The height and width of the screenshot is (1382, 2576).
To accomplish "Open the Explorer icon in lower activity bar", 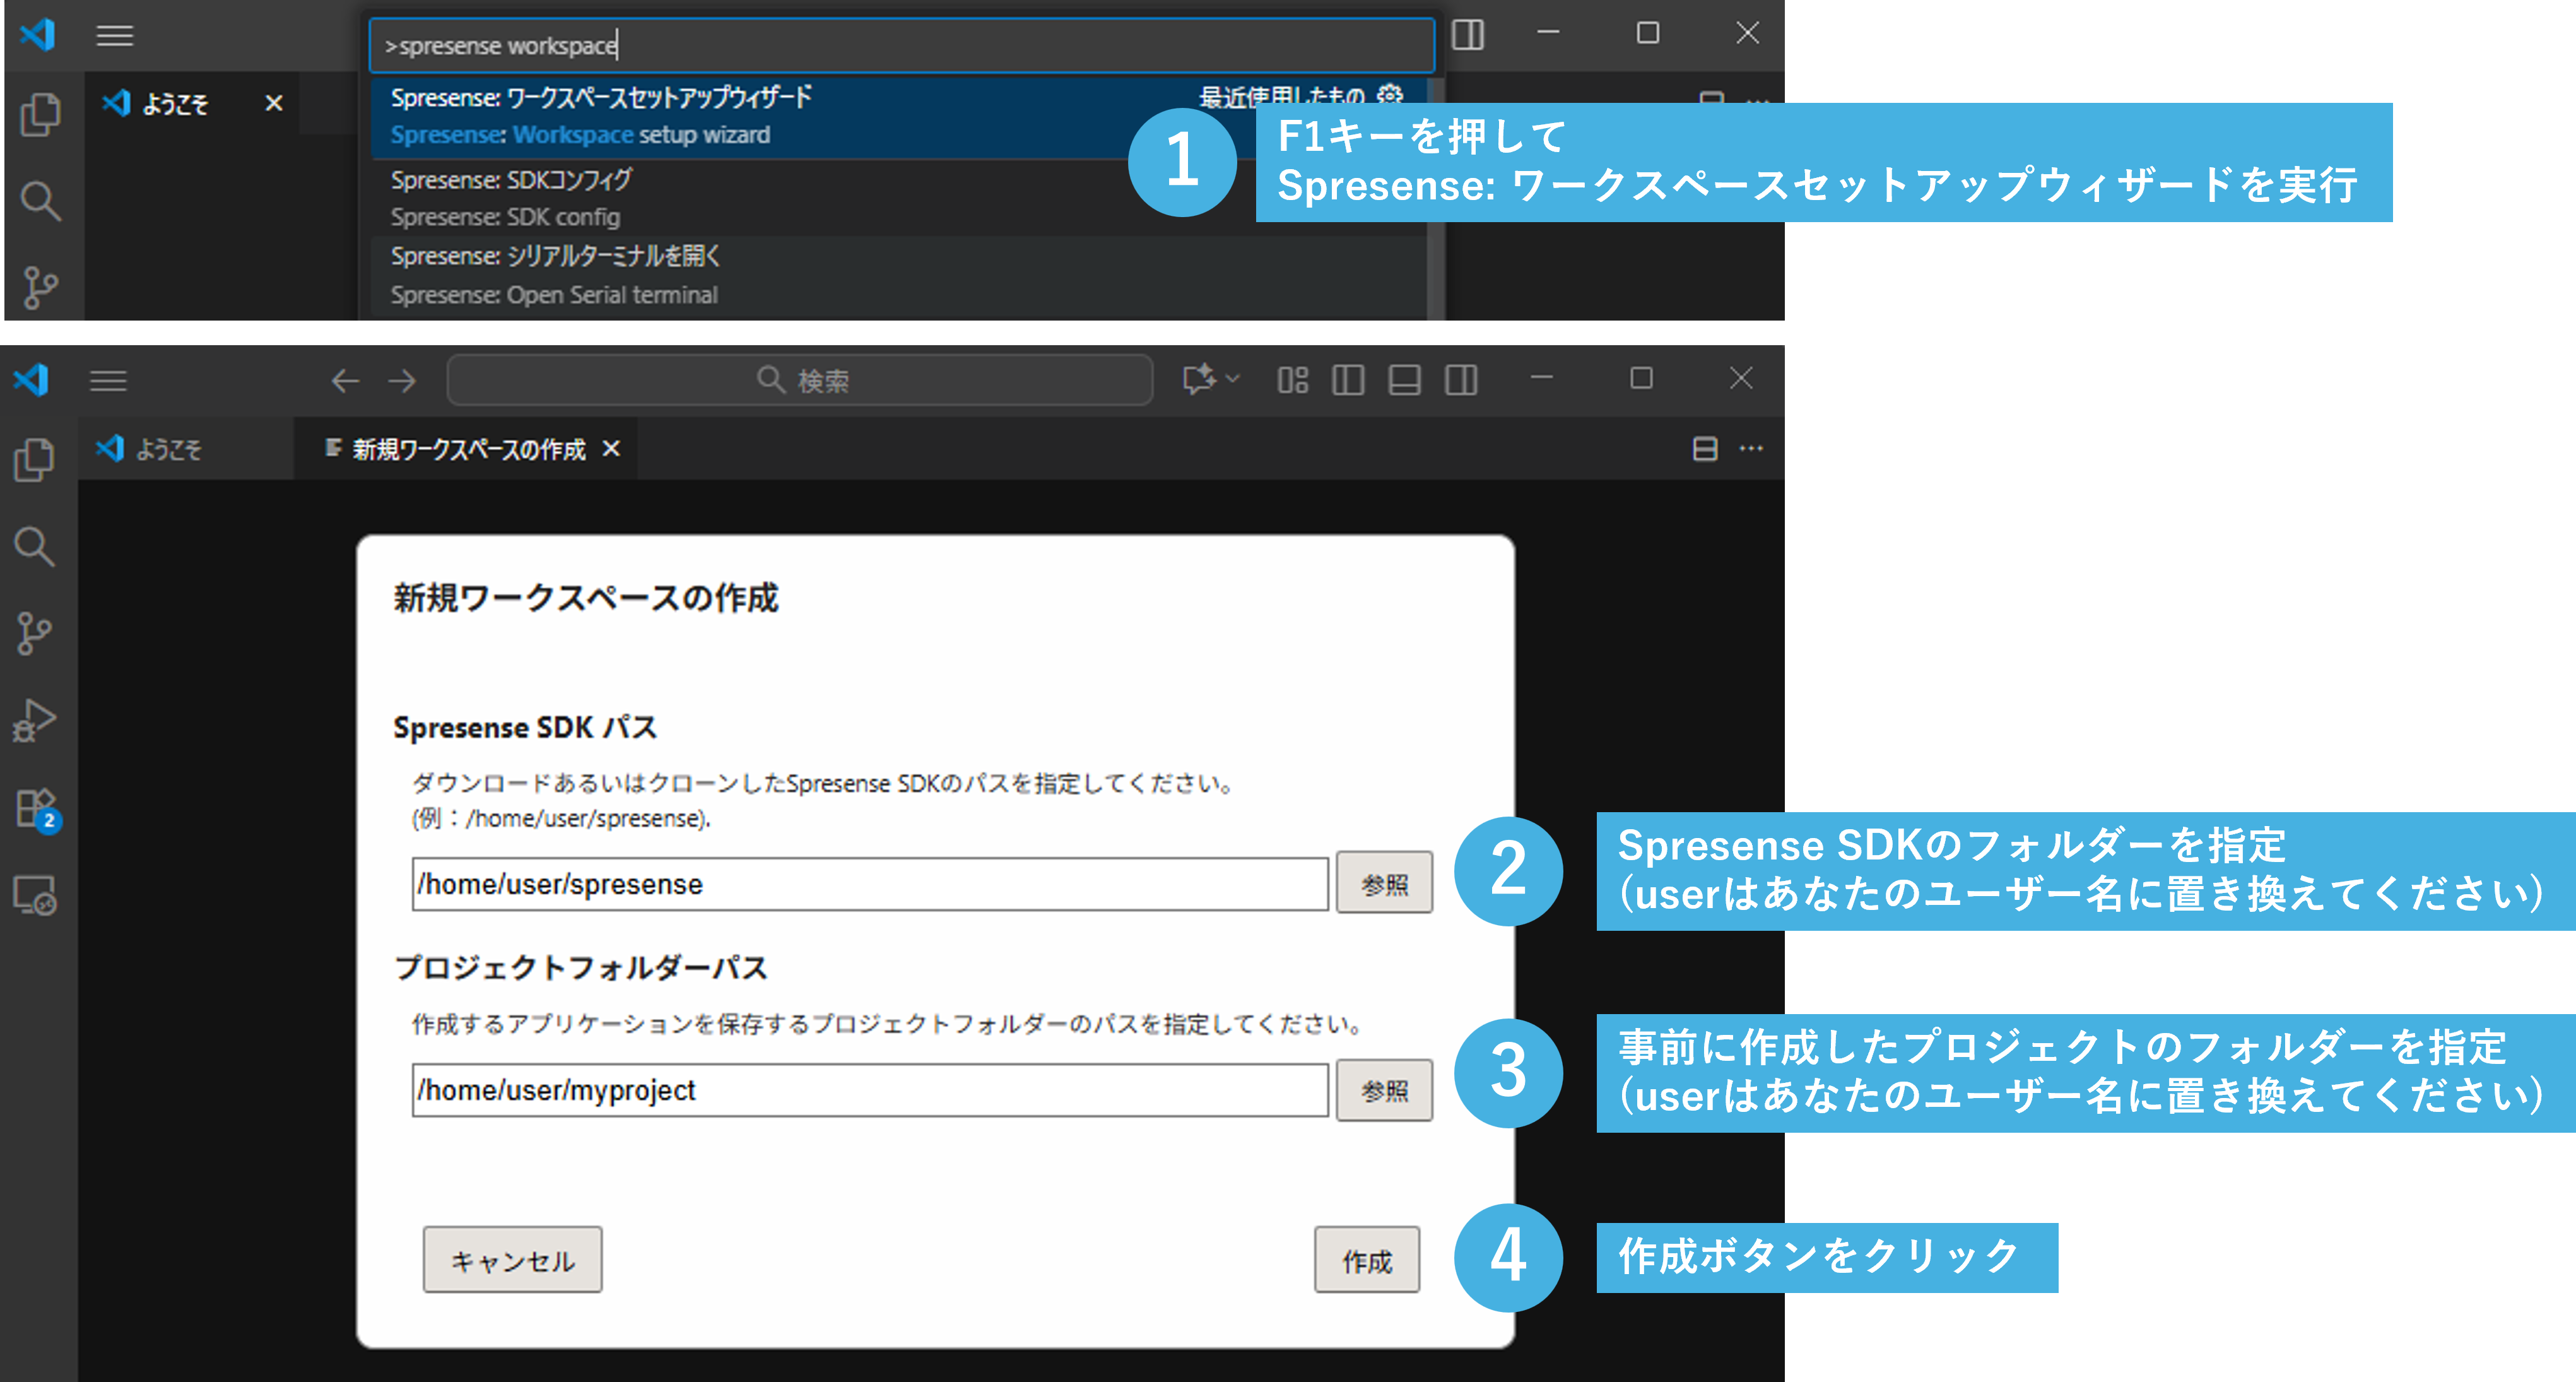I will pyautogui.click(x=34, y=459).
